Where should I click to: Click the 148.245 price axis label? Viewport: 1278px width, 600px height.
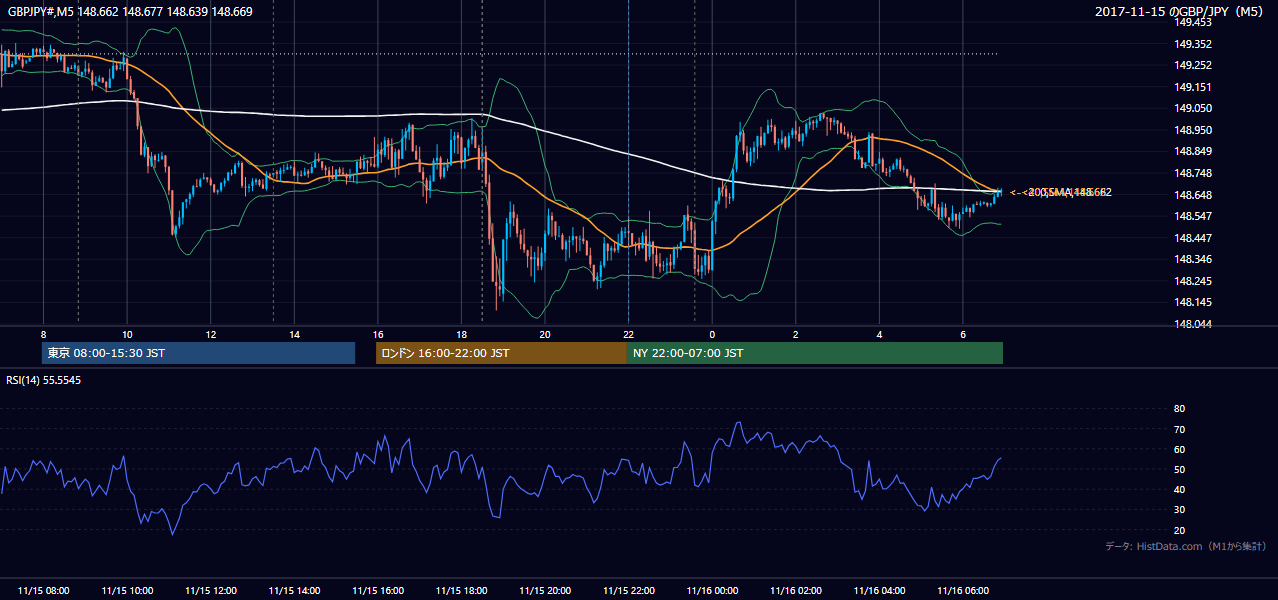pyautogui.click(x=1193, y=281)
